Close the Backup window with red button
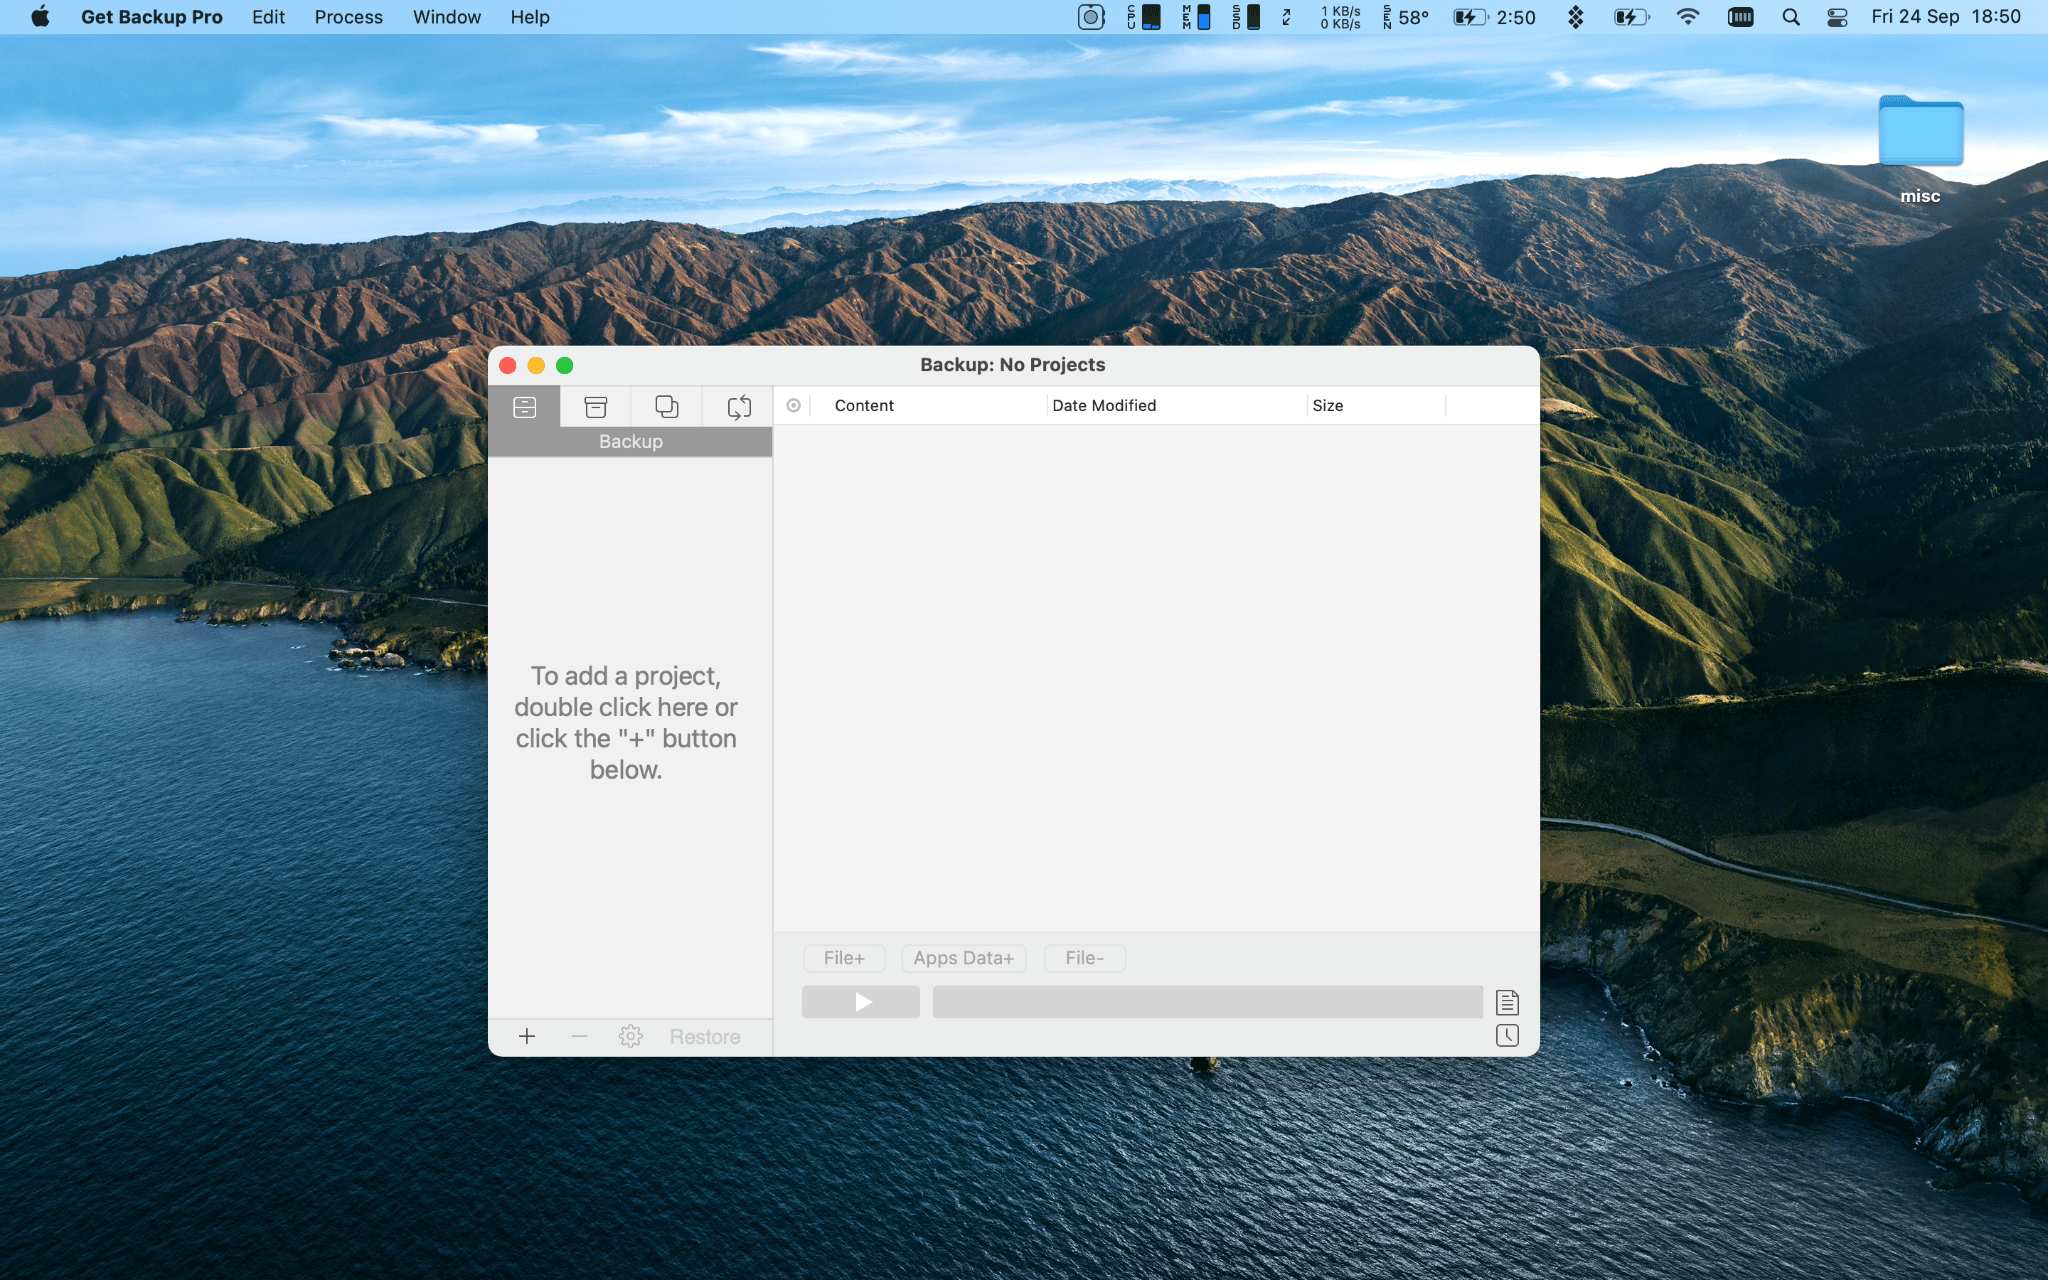 [508, 365]
